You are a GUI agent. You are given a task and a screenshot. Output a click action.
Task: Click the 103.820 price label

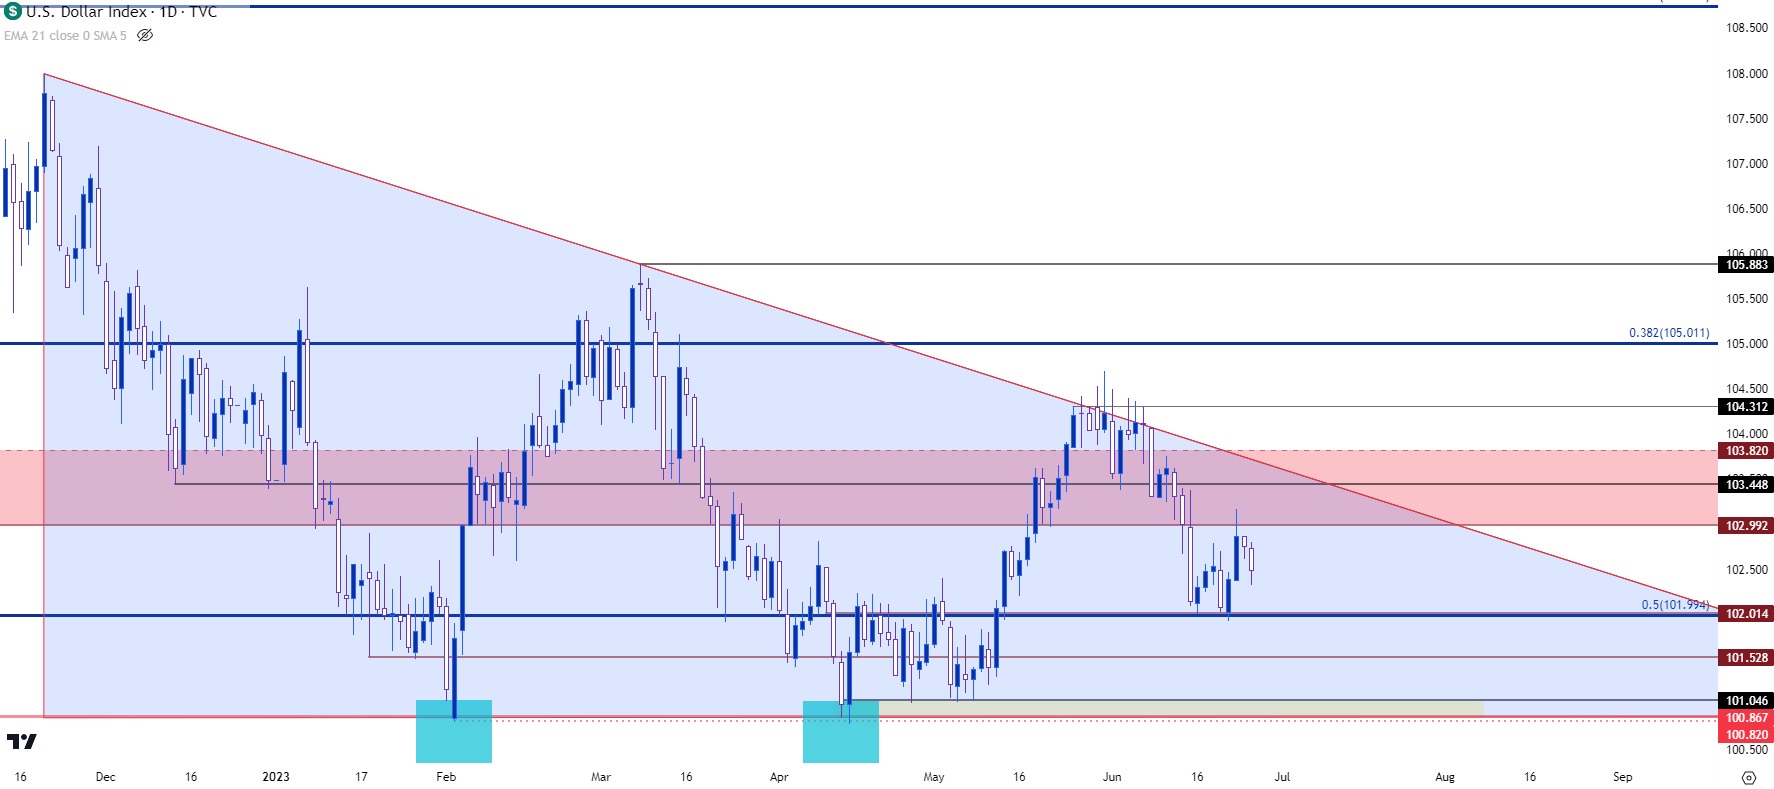[1746, 451]
